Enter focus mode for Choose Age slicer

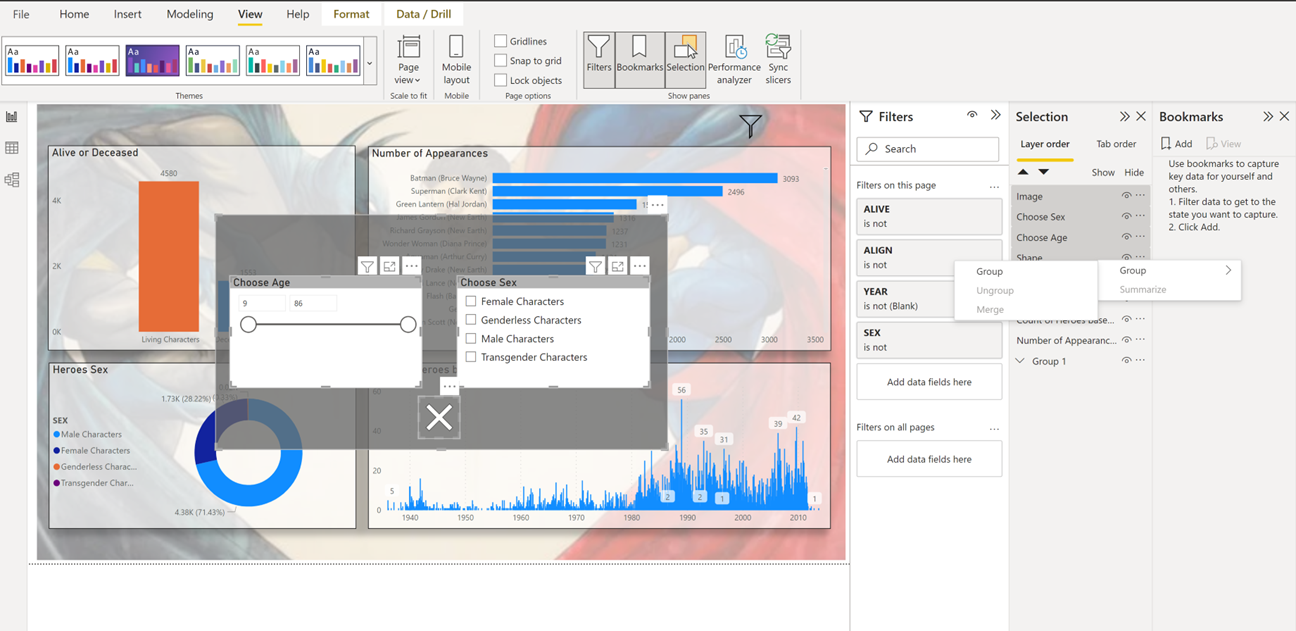(390, 266)
